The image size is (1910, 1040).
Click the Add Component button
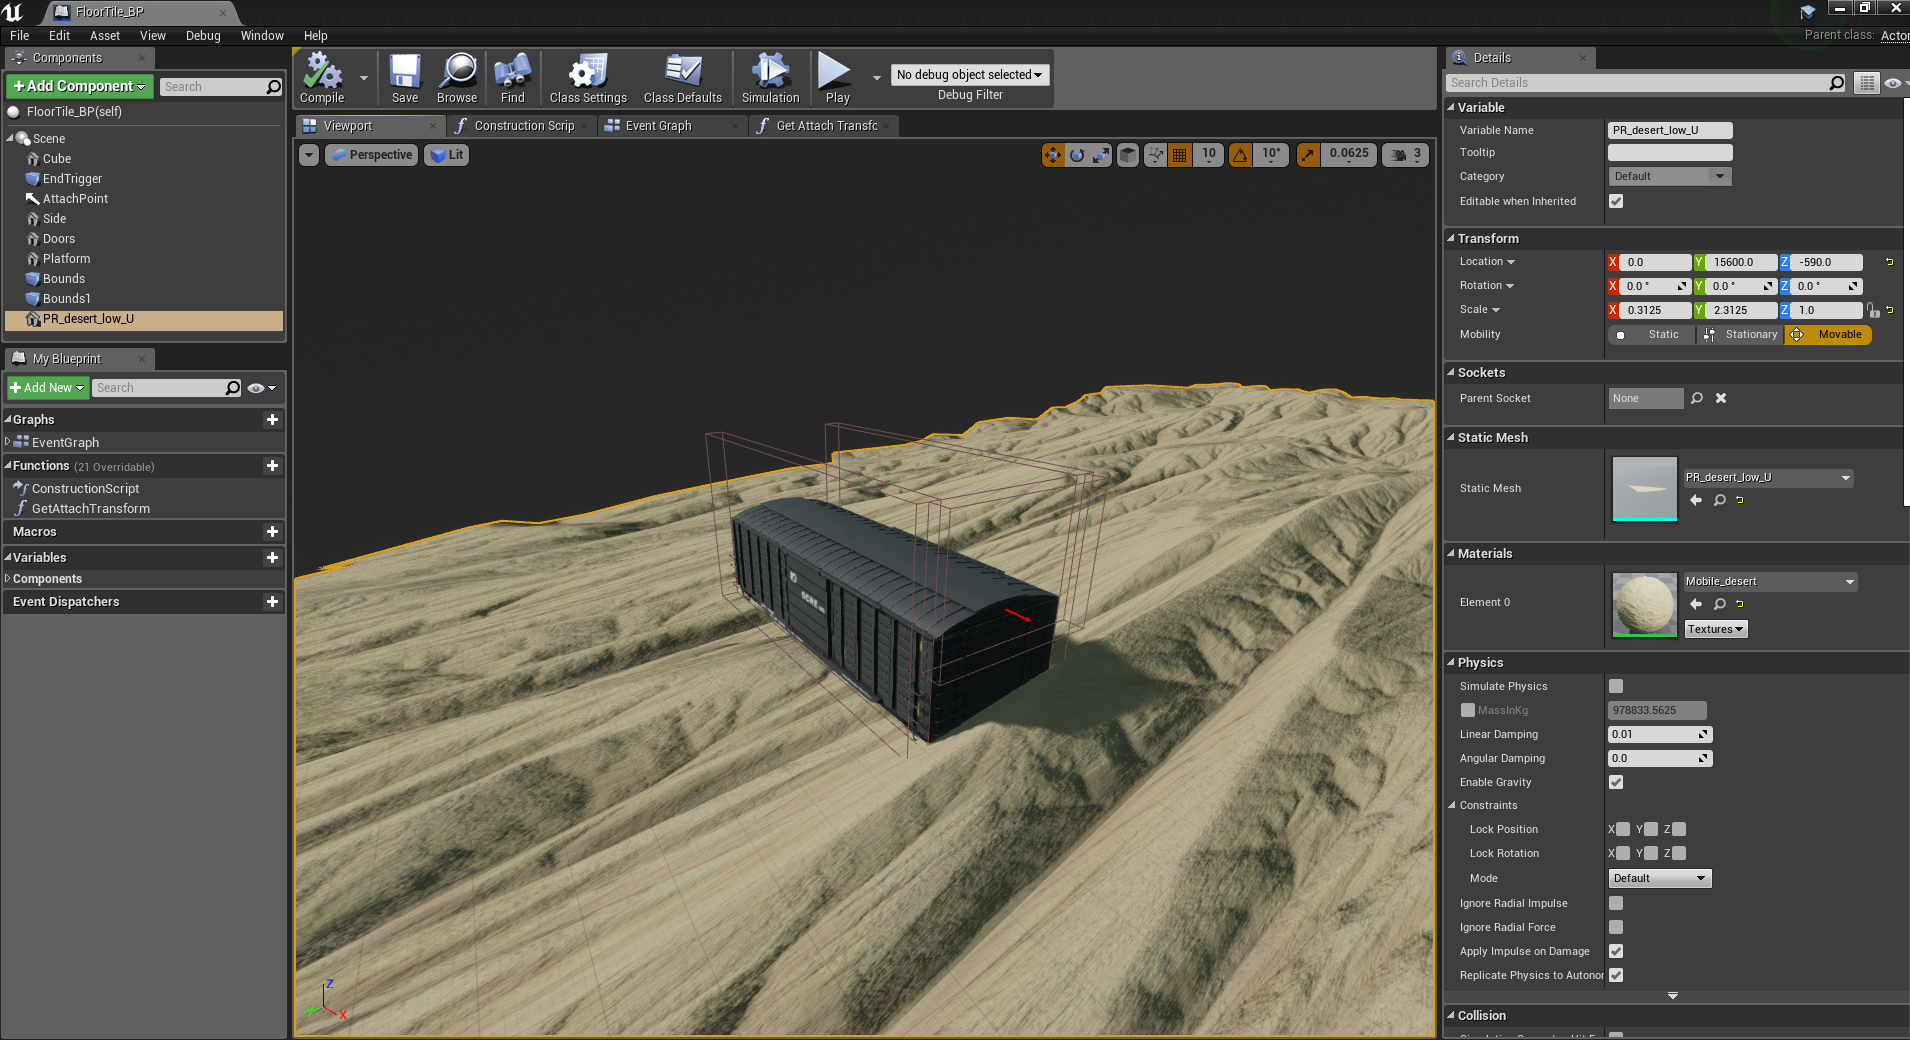pyautogui.click(x=80, y=87)
